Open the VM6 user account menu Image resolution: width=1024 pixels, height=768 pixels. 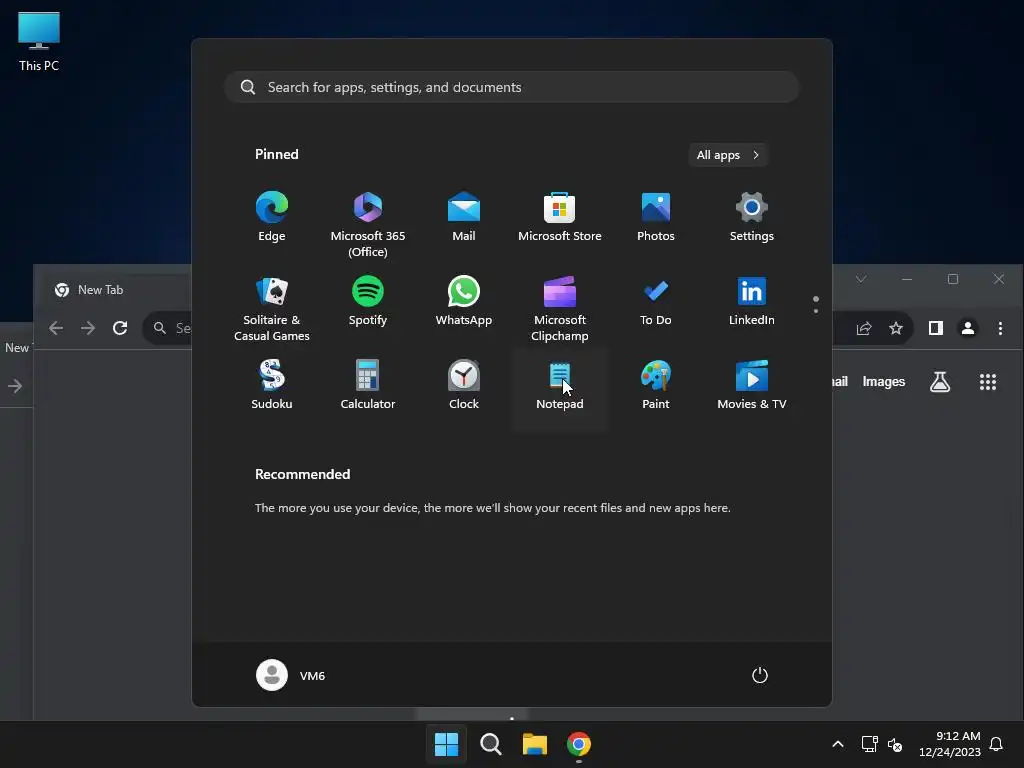[291, 675]
